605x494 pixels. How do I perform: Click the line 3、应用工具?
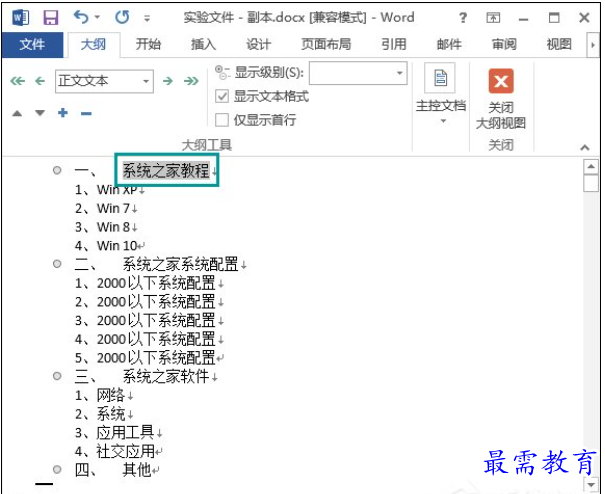[x=115, y=433]
